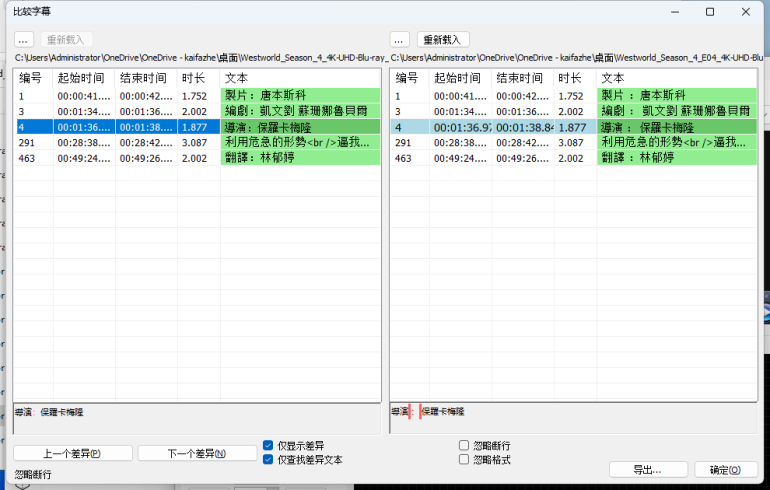Toggle 仅显示差异 checkbox

click(x=268, y=445)
